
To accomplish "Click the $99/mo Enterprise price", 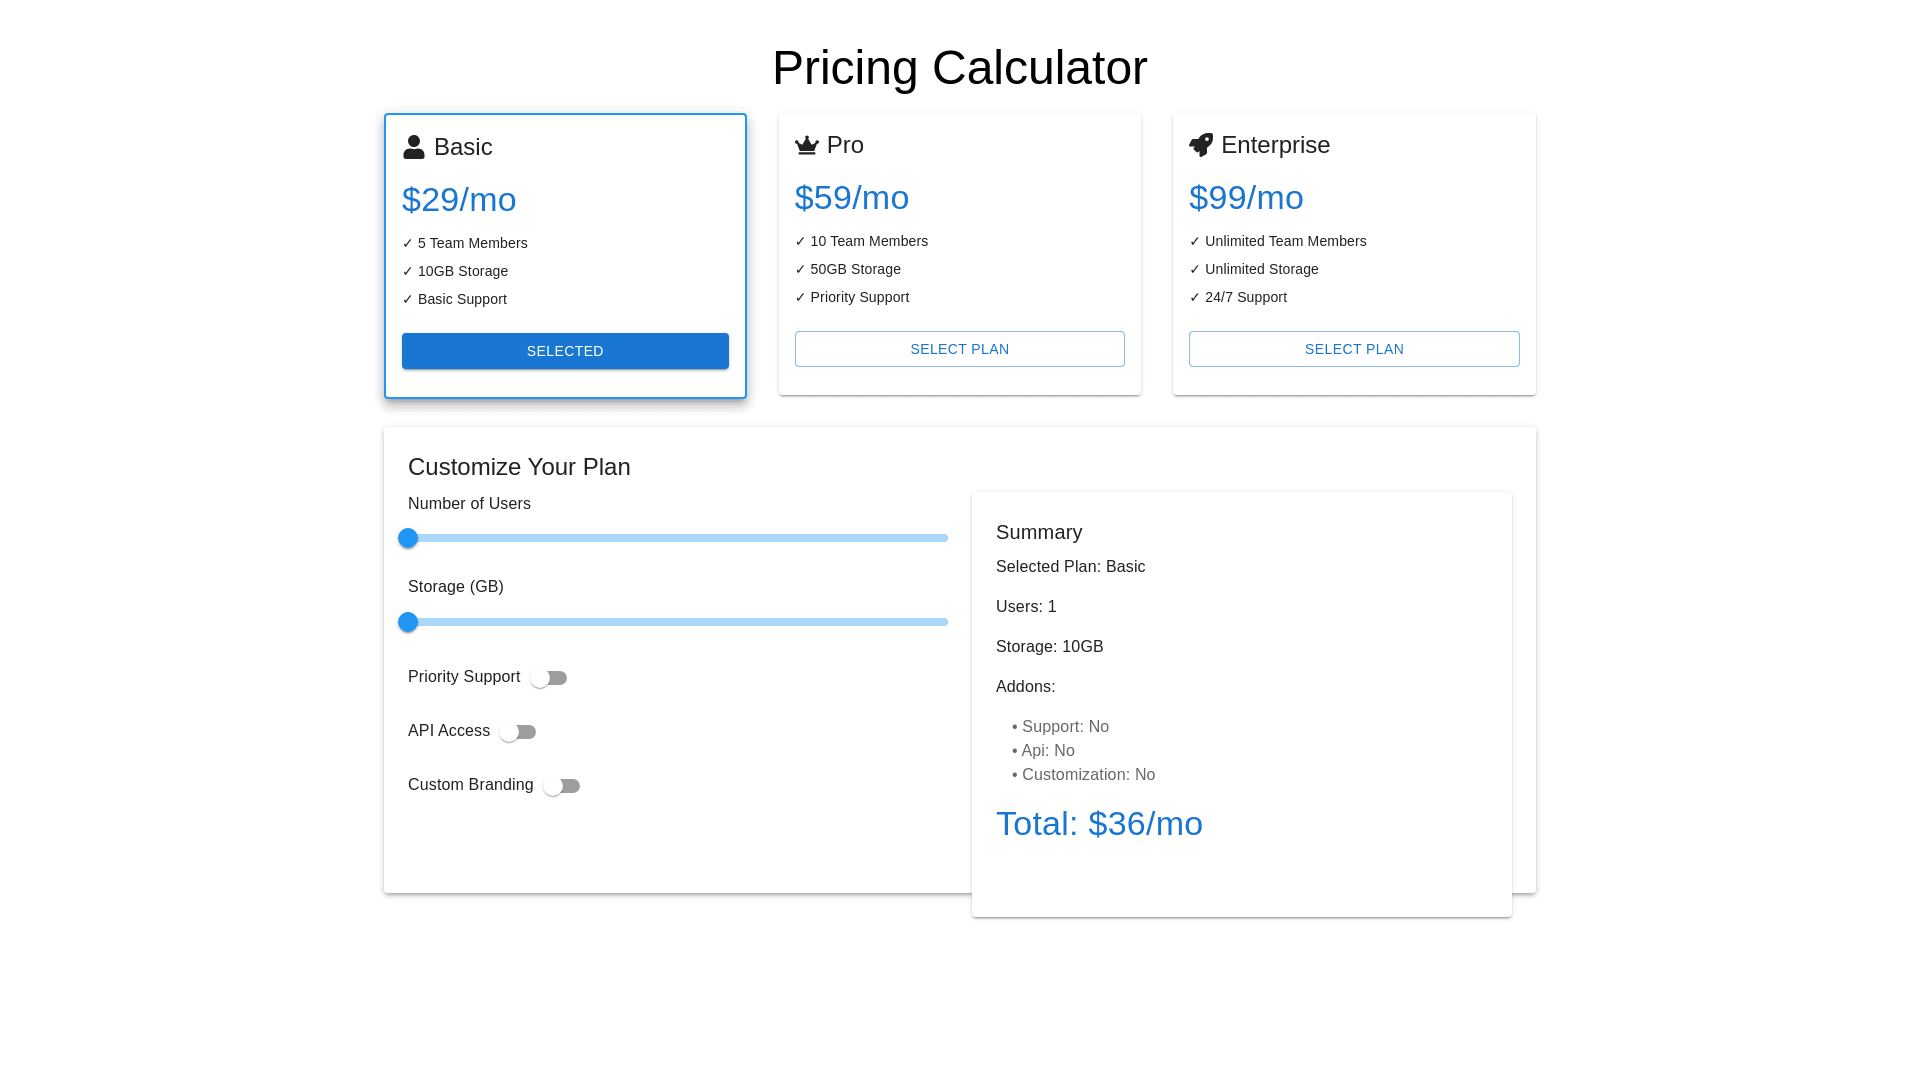I will pos(1246,198).
